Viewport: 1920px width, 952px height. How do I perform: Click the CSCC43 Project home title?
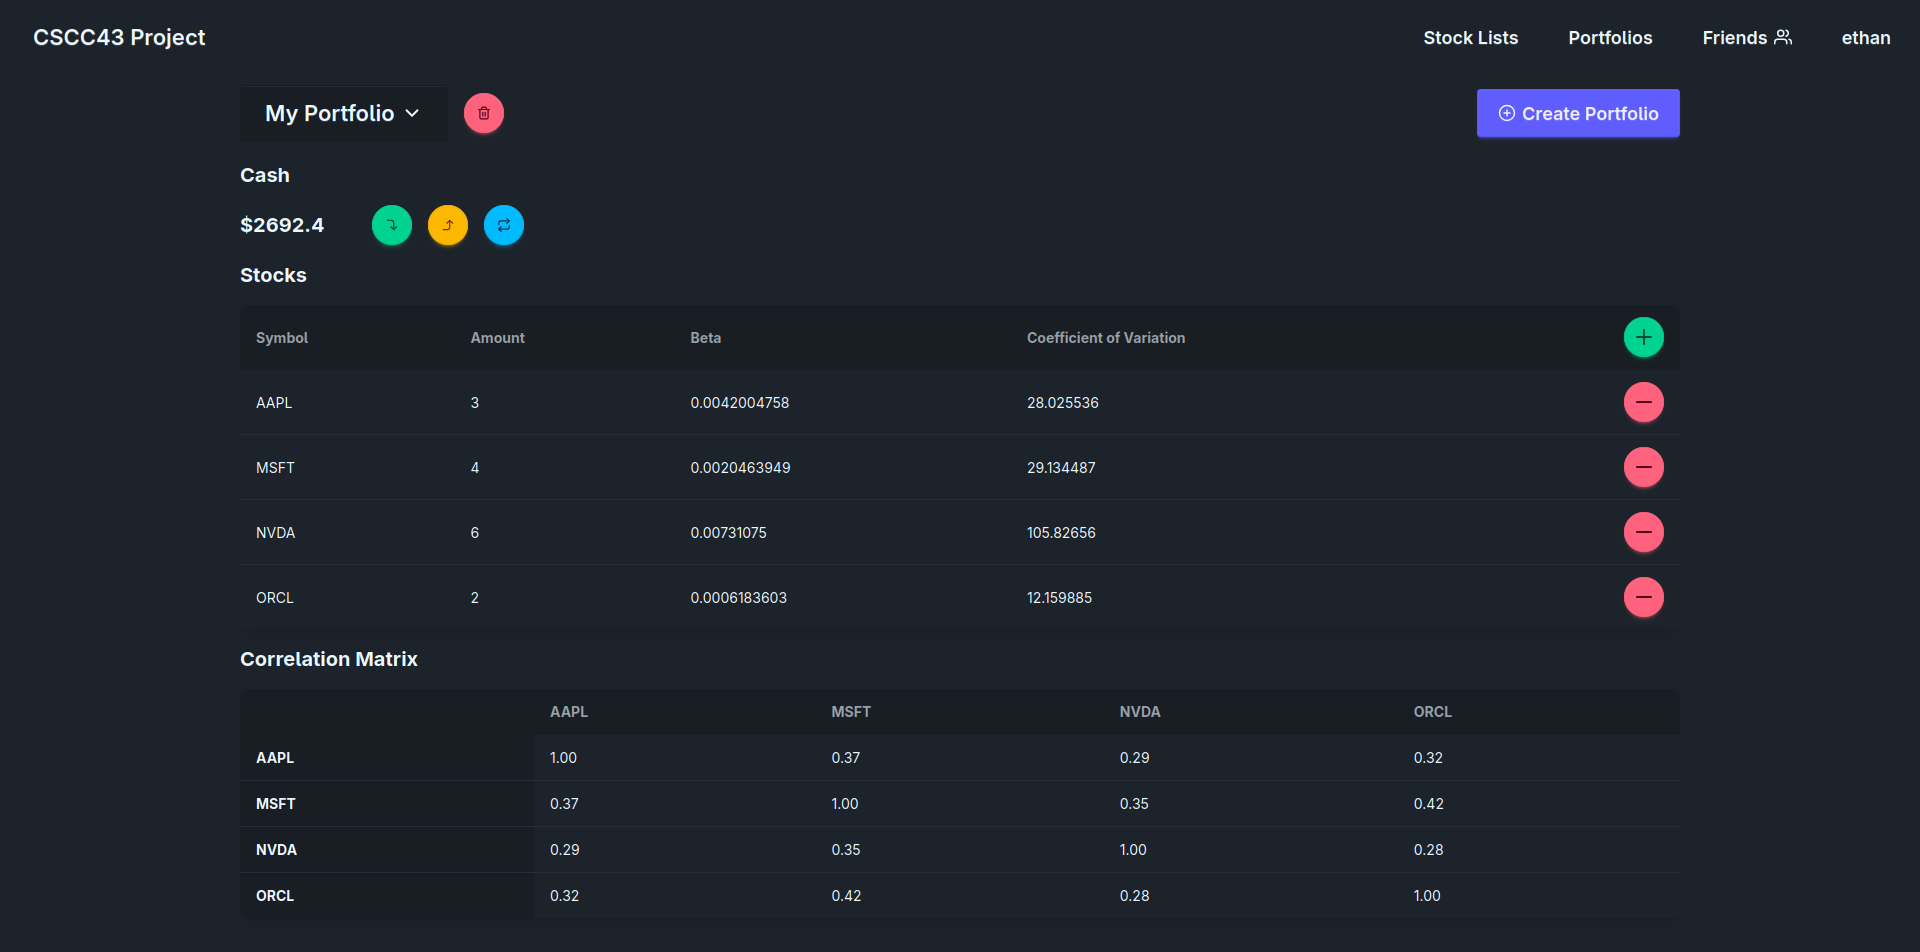[119, 37]
